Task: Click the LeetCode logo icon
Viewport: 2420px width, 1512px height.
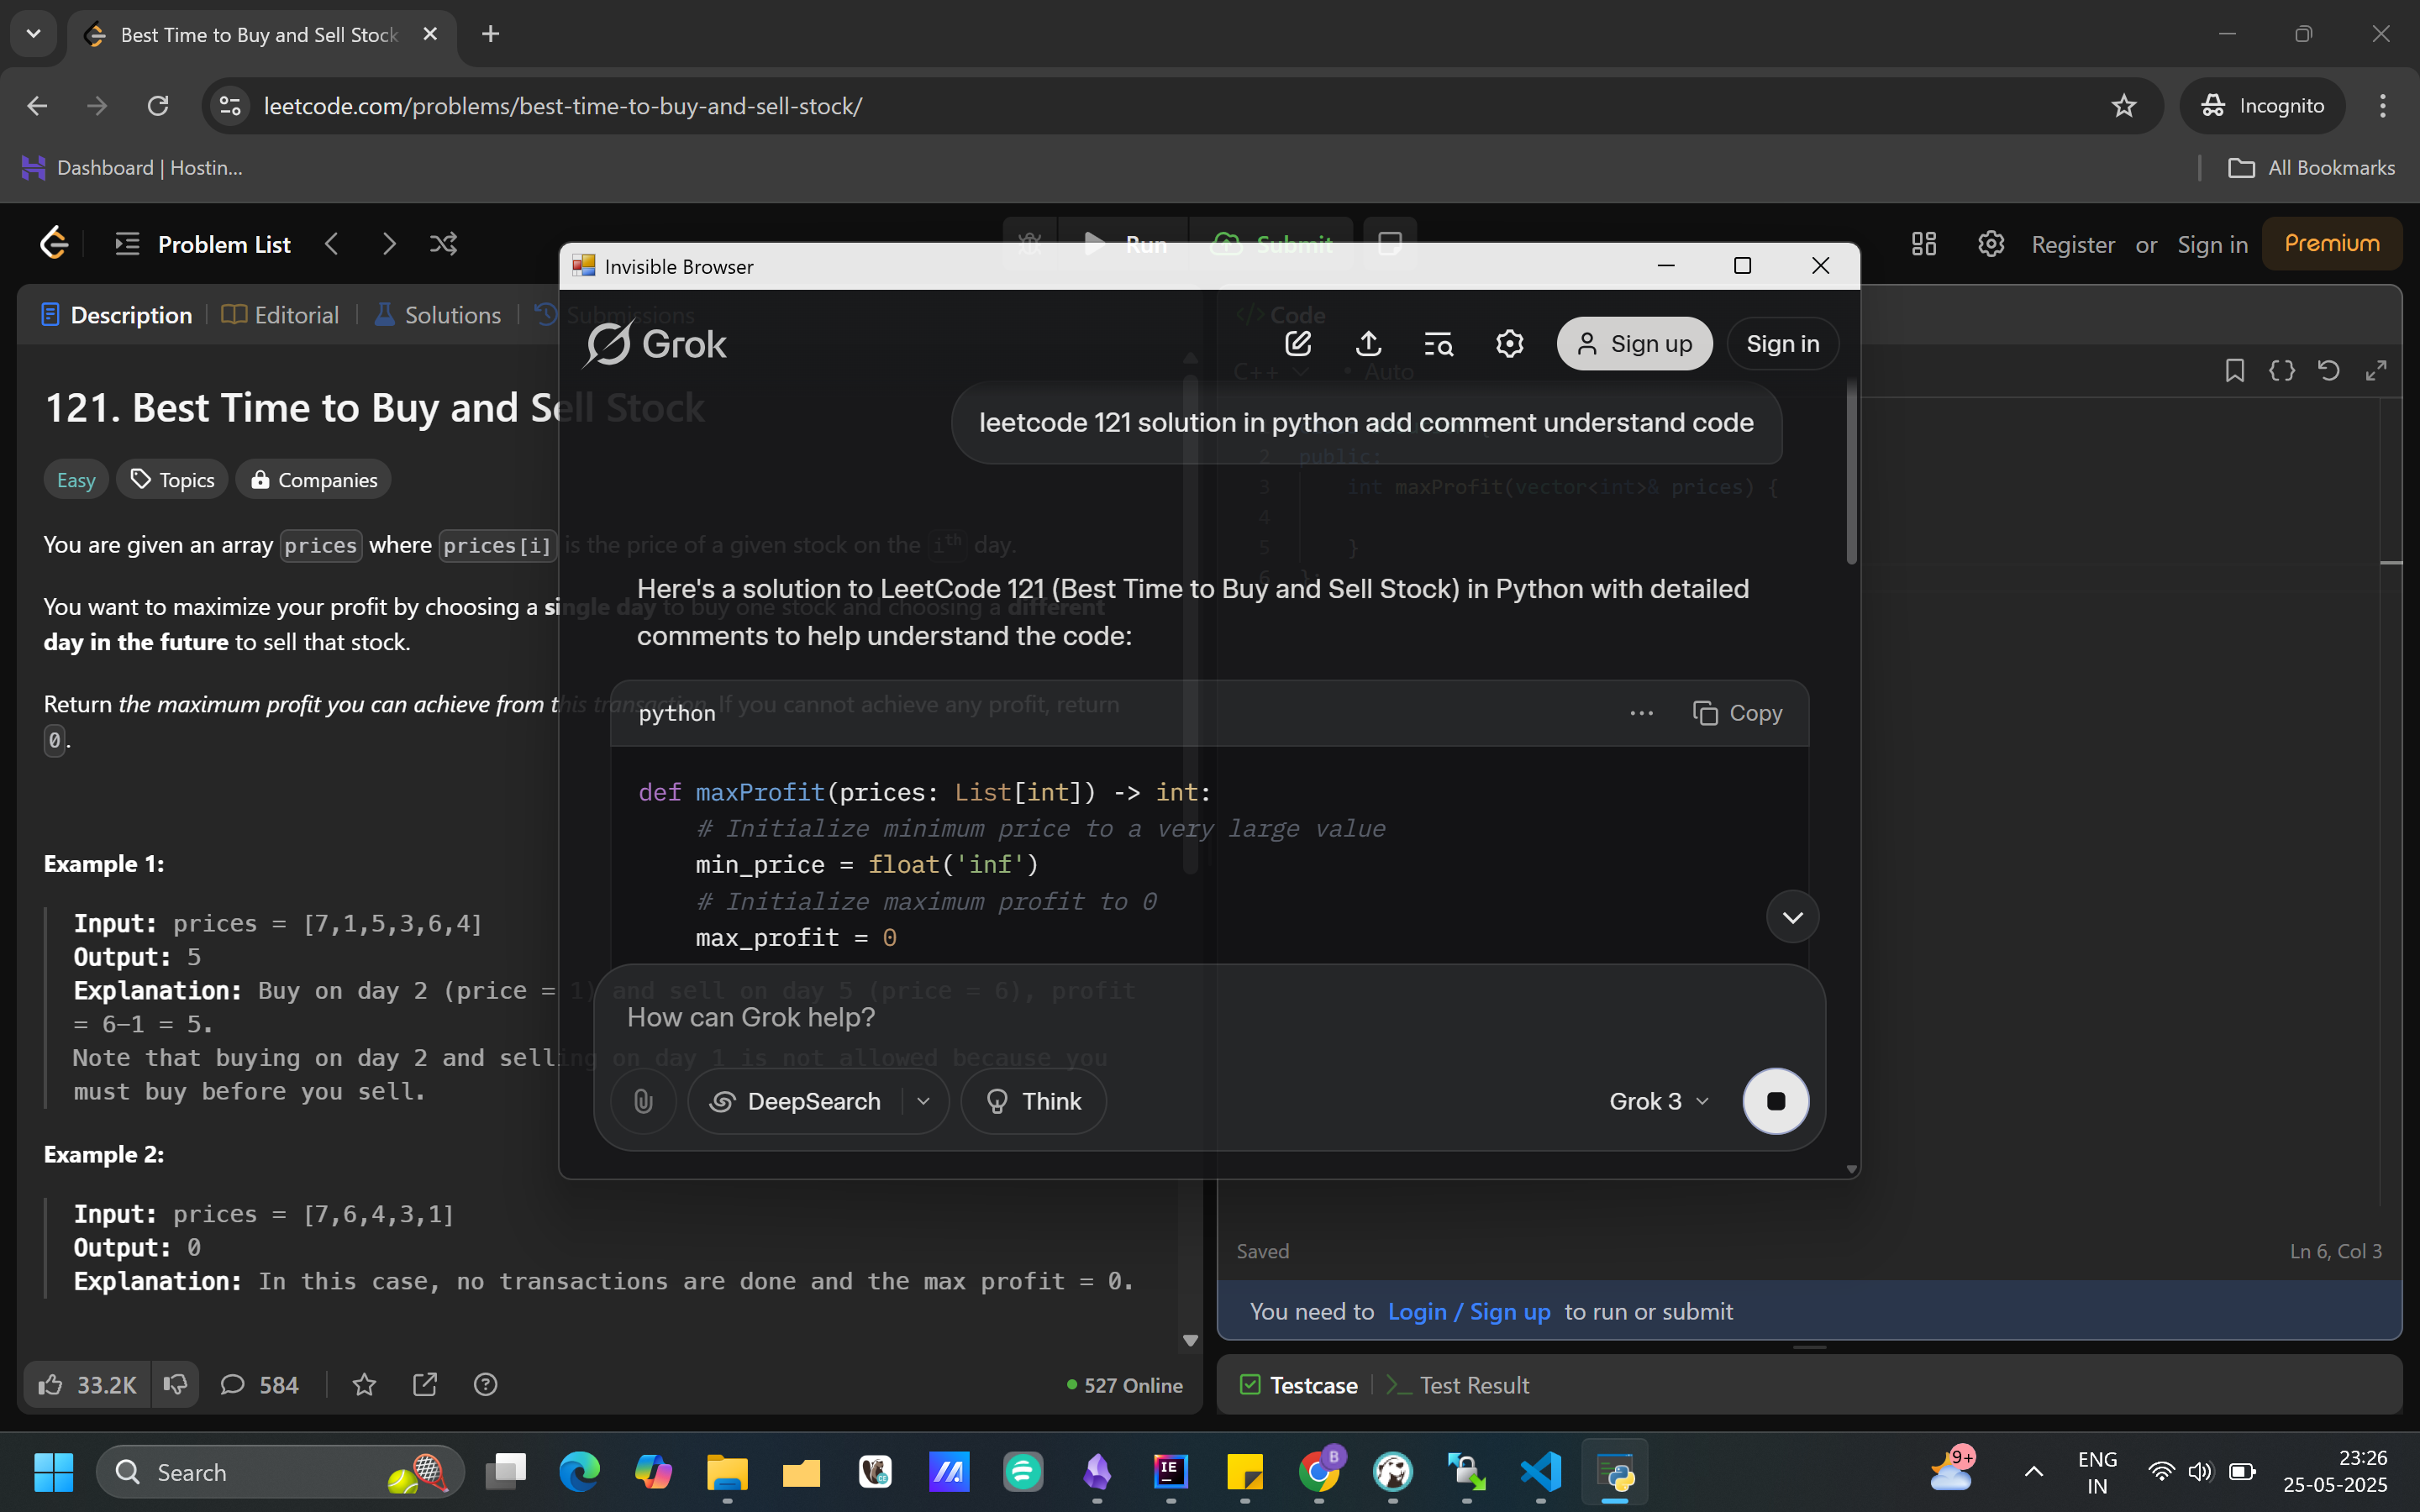Action: [x=54, y=243]
